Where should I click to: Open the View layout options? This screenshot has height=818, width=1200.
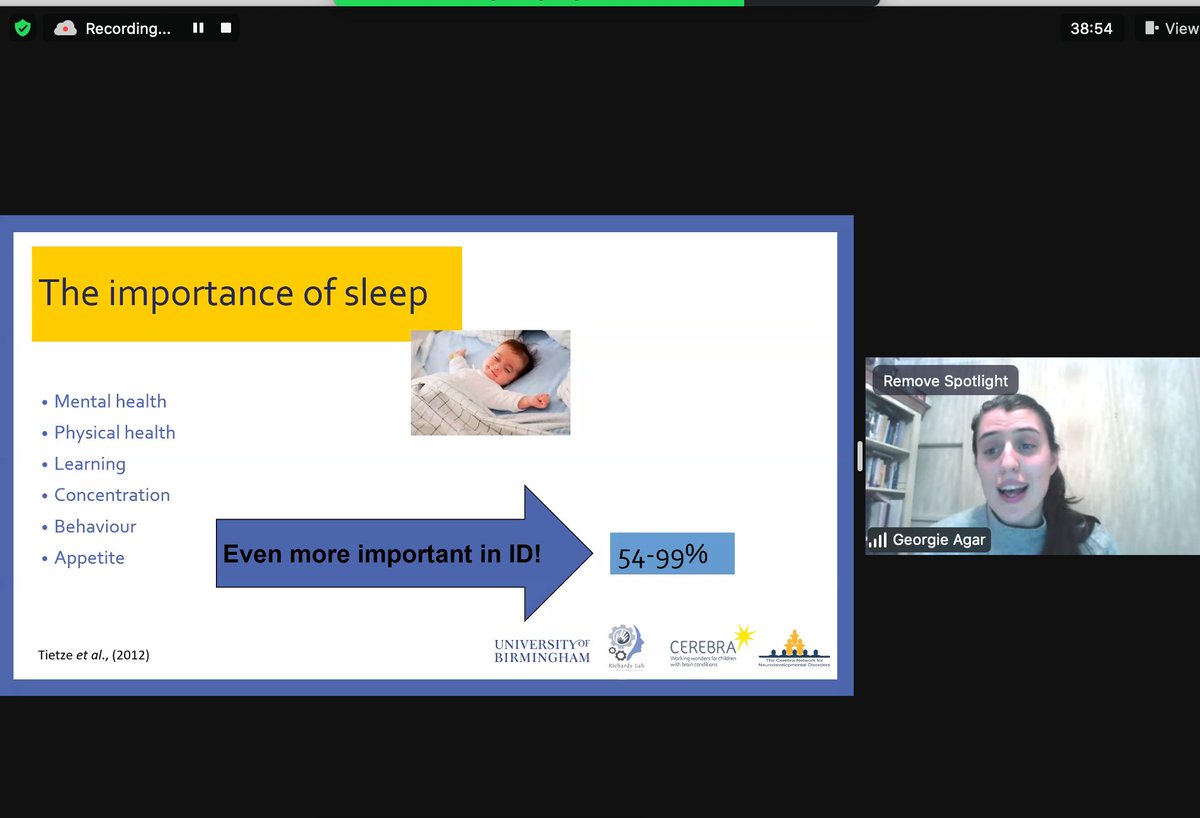(1171, 28)
